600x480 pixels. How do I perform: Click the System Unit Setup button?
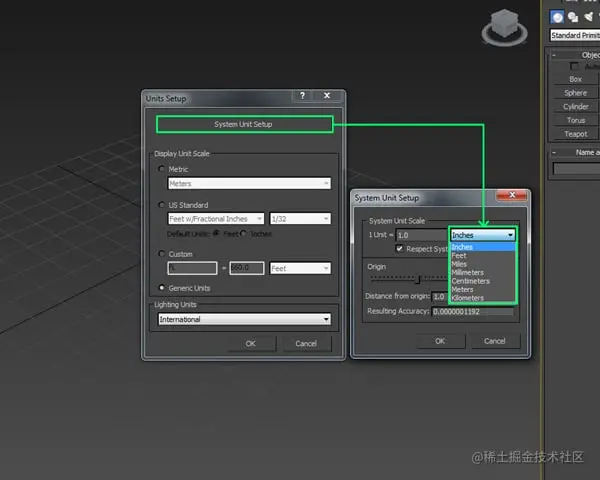(x=245, y=124)
